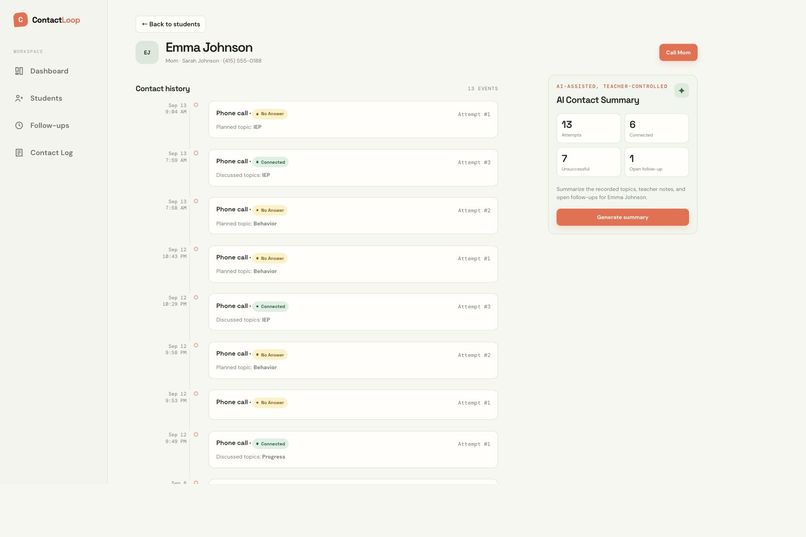Select timeline marker for Sep 13 Attempt #3
Image resolution: width=806 pixels, height=537 pixels.
pyautogui.click(x=196, y=153)
